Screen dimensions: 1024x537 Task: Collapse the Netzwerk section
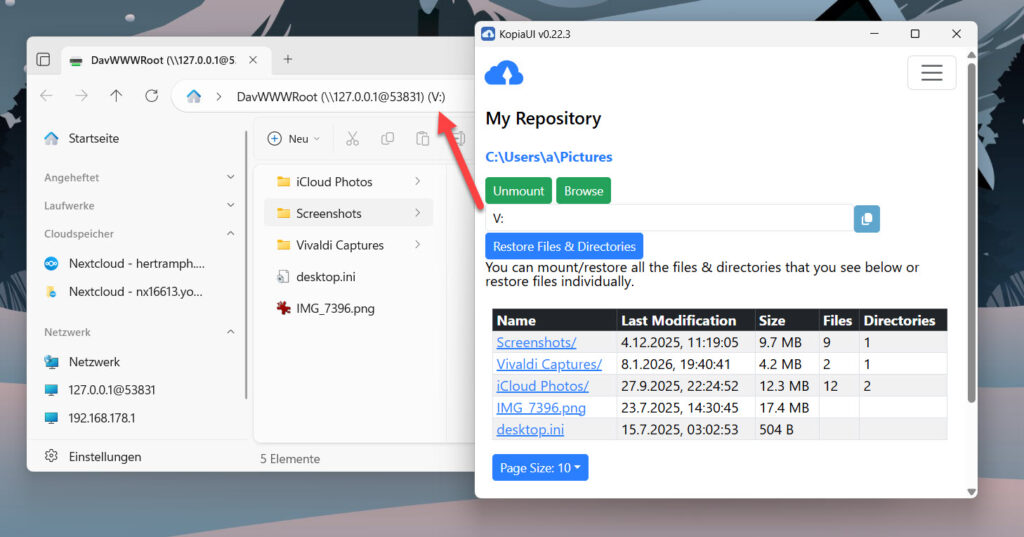(231, 332)
